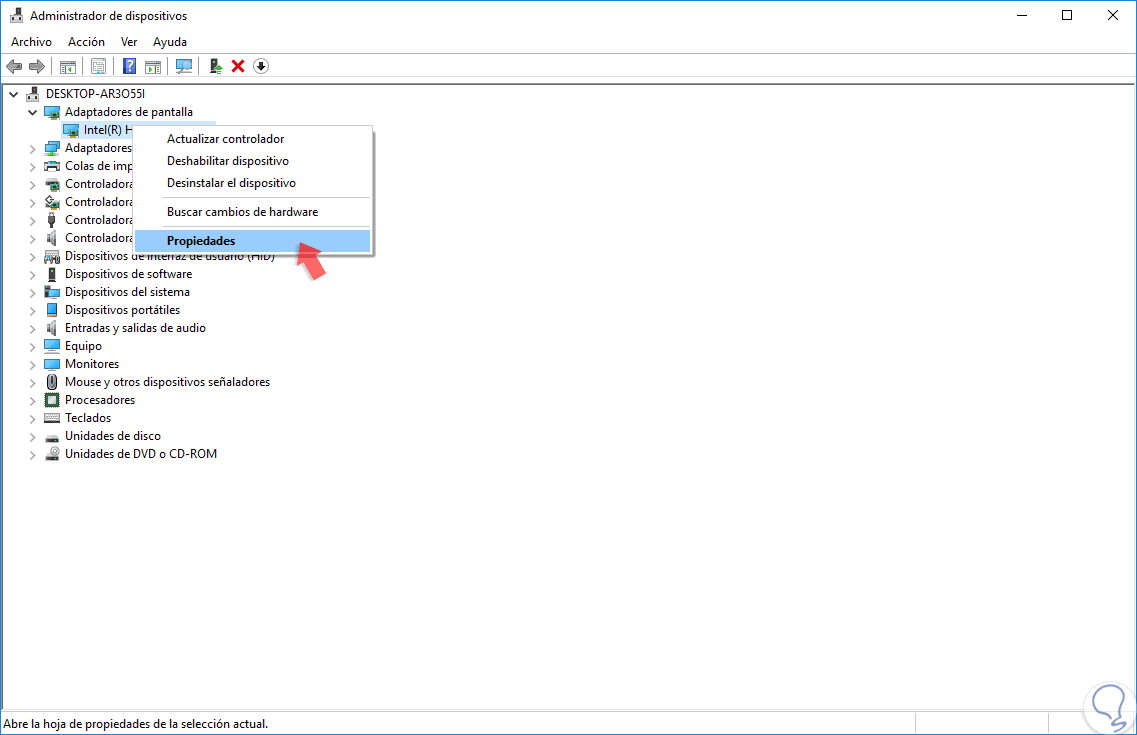Click the Dispositivos portátiles icon
Image resolution: width=1137 pixels, height=735 pixels.
coord(51,310)
